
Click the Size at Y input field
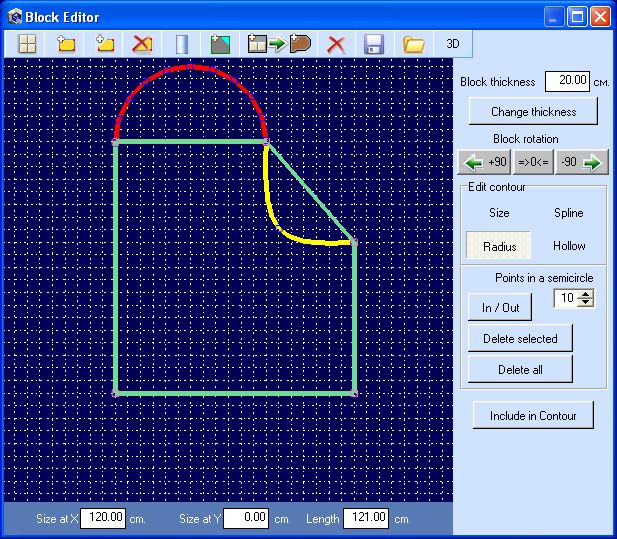[246, 518]
